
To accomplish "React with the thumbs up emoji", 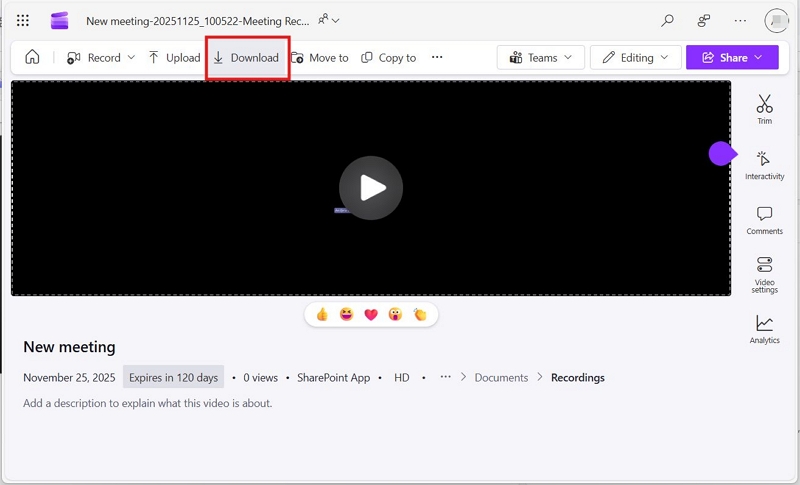I will [322, 315].
